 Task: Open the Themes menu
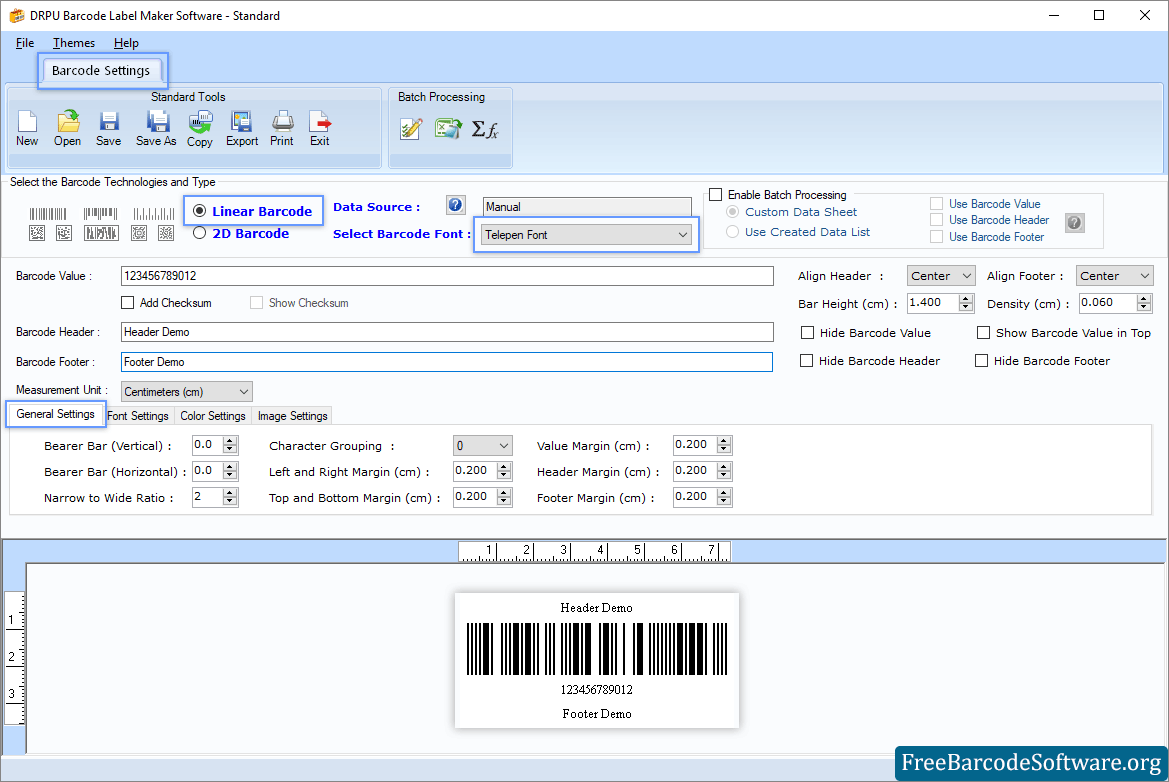coord(74,43)
